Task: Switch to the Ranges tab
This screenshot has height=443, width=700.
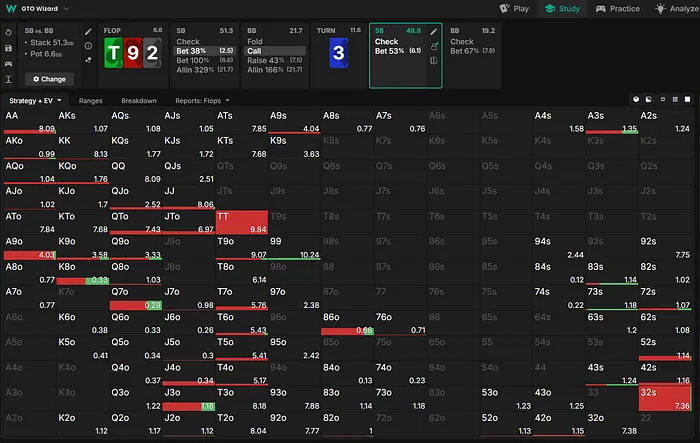Action: (x=91, y=101)
